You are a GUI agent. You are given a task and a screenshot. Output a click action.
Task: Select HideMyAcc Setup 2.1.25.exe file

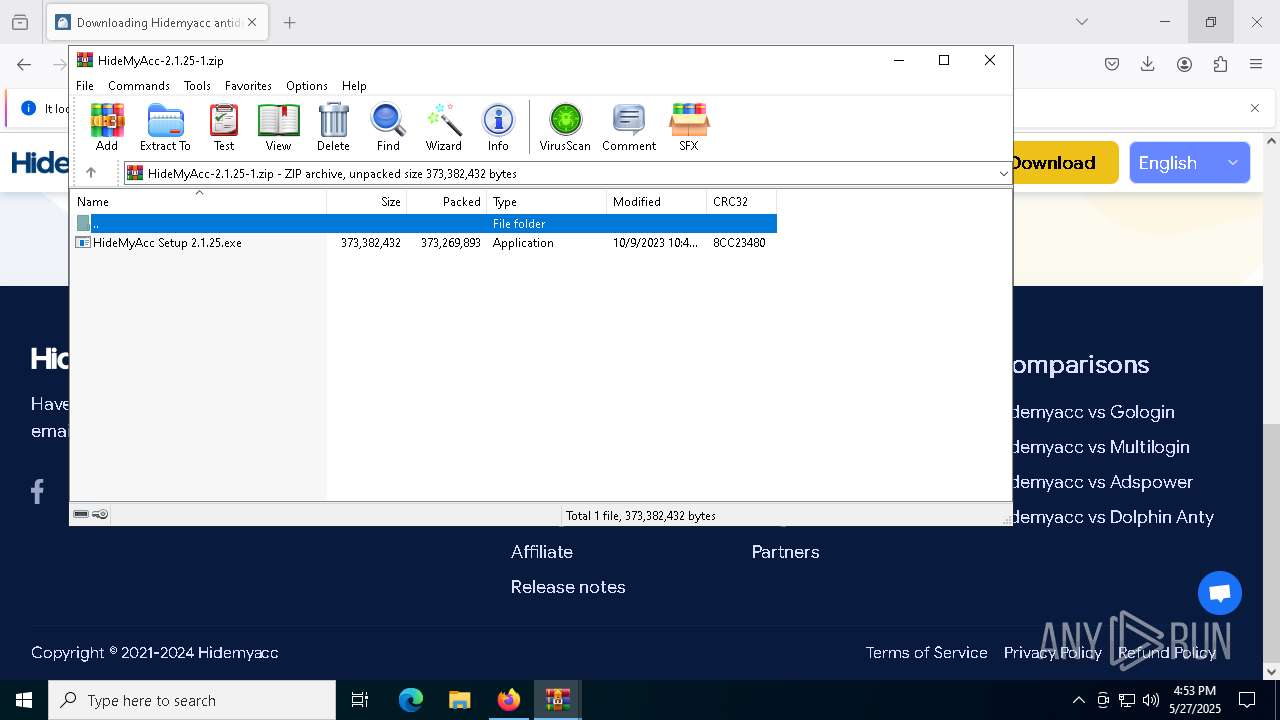tap(167, 243)
